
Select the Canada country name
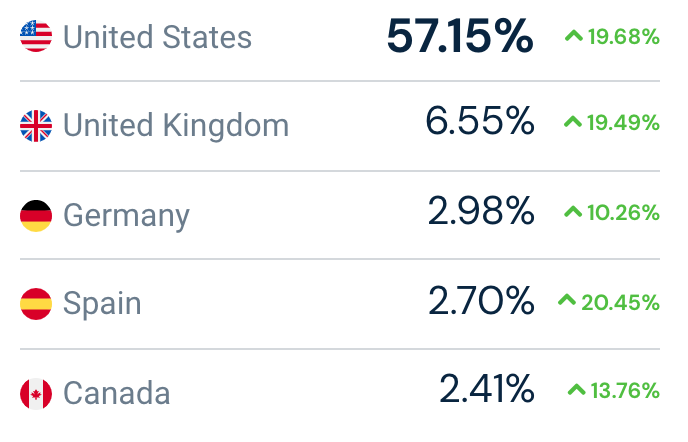coord(117,393)
